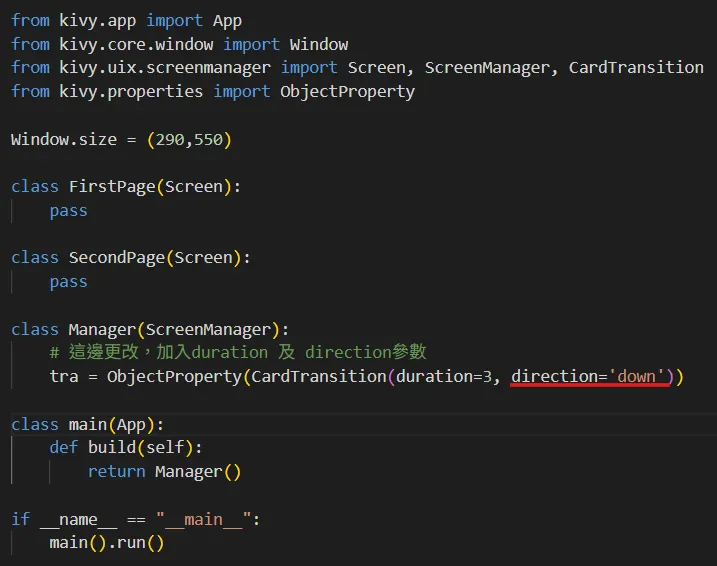Image resolution: width=717 pixels, height=566 pixels.
Task: Click 'def build(self):' method line
Action: click(x=126, y=447)
